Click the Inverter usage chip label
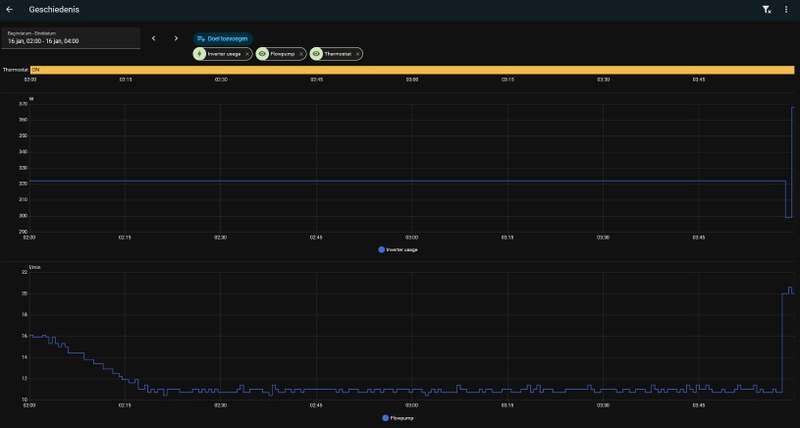Screen dimensions: 800x428 [224, 54]
